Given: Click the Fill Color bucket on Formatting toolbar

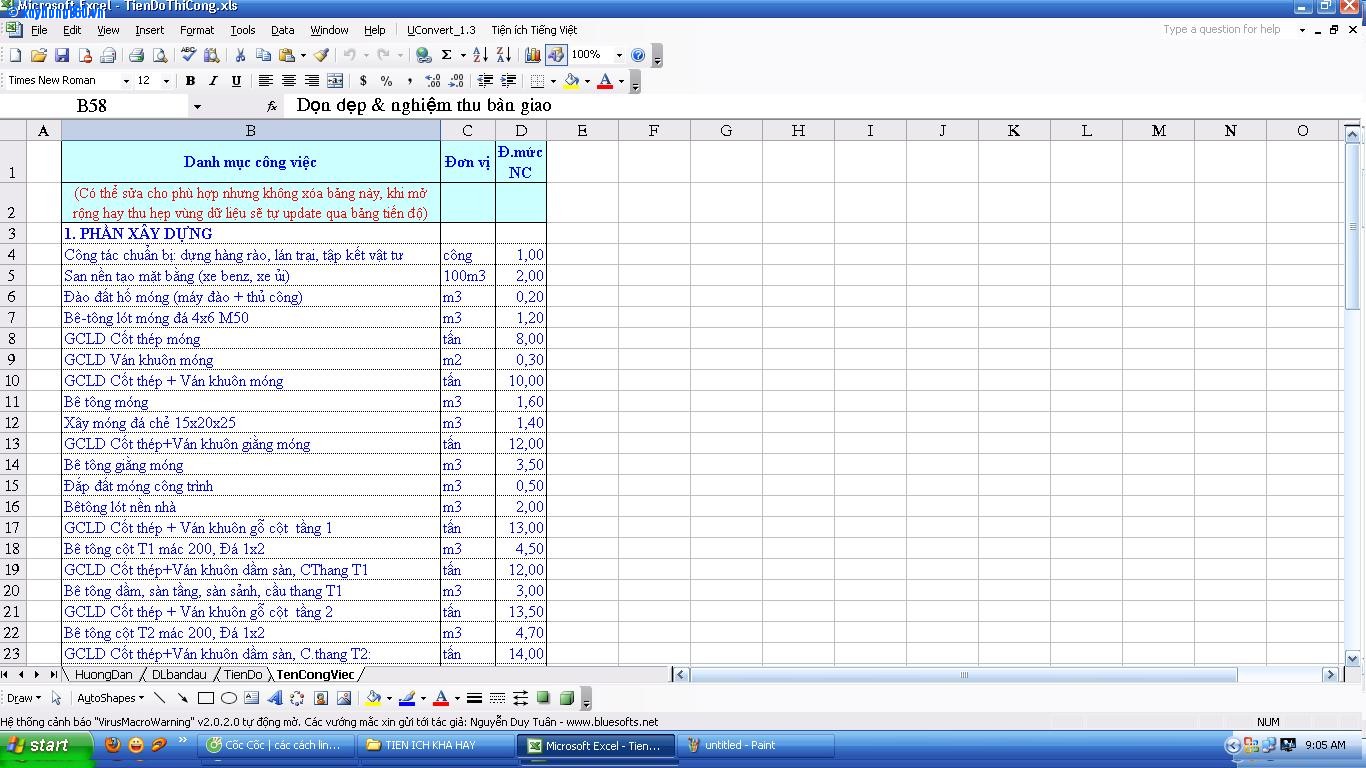Looking at the screenshot, I should point(572,81).
